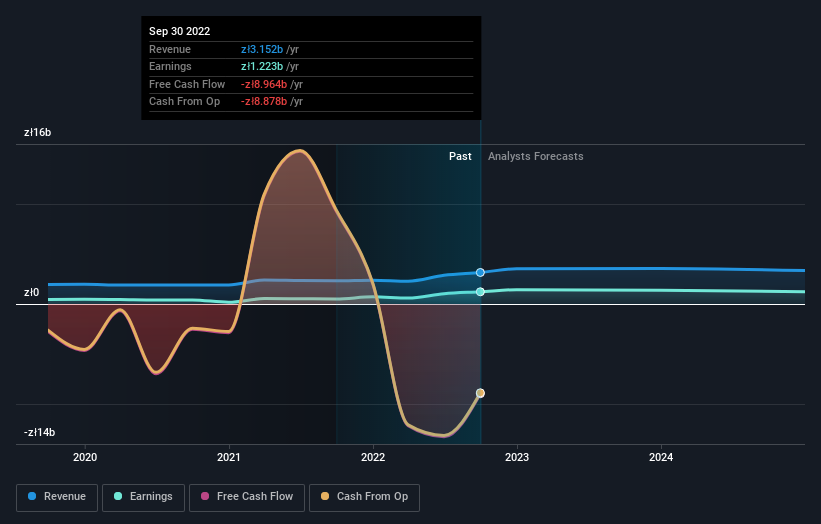821x524 pixels.
Task: Select the orange Cash From Op data point
Action: (480, 393)
